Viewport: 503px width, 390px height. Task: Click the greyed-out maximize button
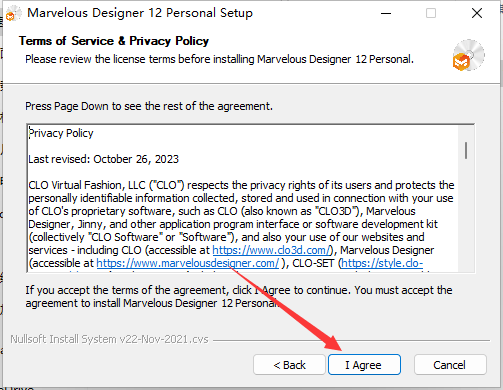click(x=431, y=13)
